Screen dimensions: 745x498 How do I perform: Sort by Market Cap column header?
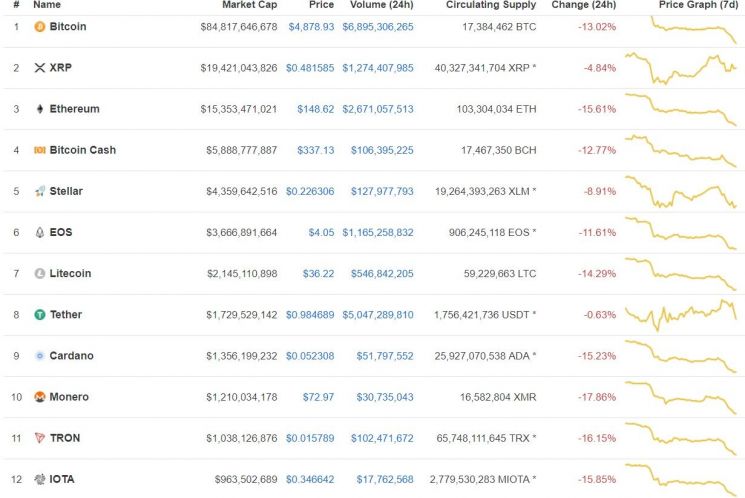(x=249, y=5)
